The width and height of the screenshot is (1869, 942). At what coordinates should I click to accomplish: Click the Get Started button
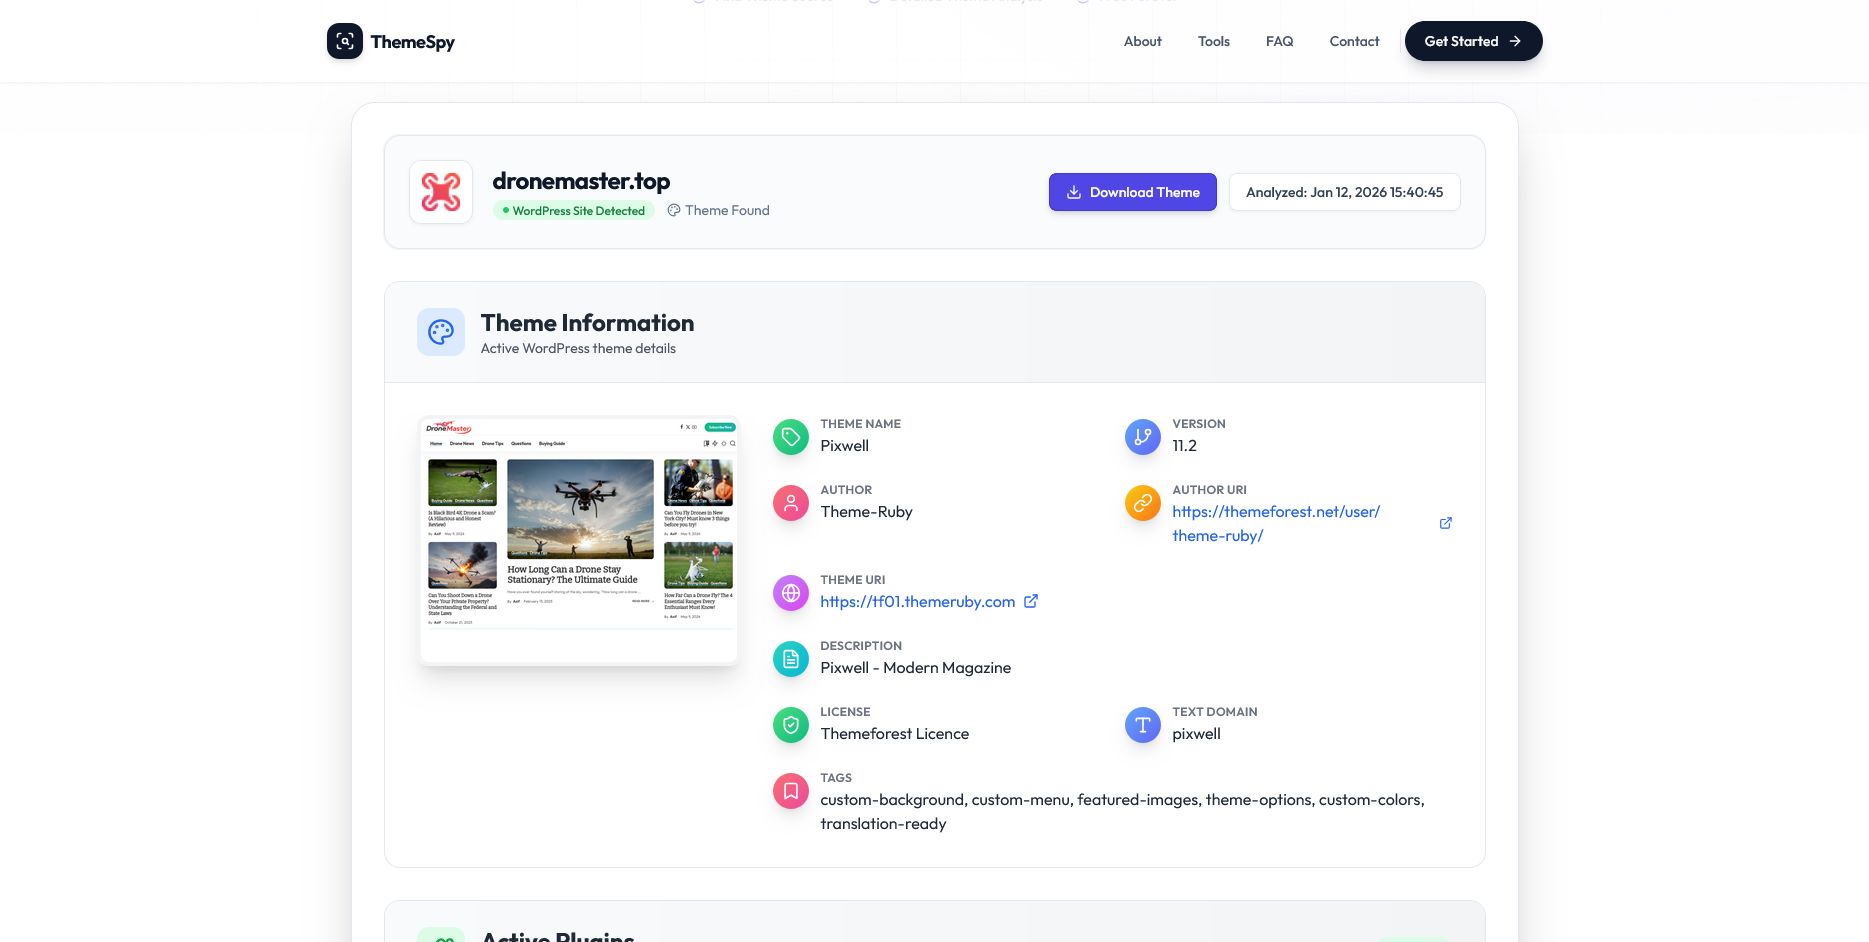(x=1474, y=41)
